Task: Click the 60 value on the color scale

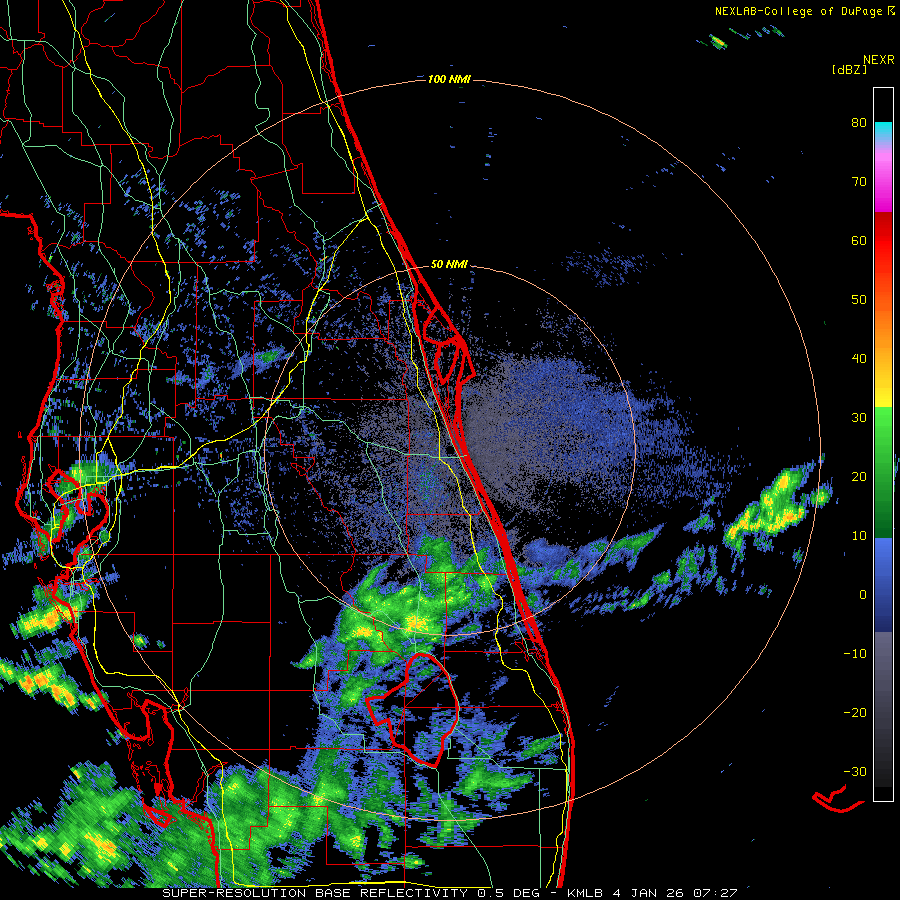Action: pyautogui.click(x=859, y=240)
